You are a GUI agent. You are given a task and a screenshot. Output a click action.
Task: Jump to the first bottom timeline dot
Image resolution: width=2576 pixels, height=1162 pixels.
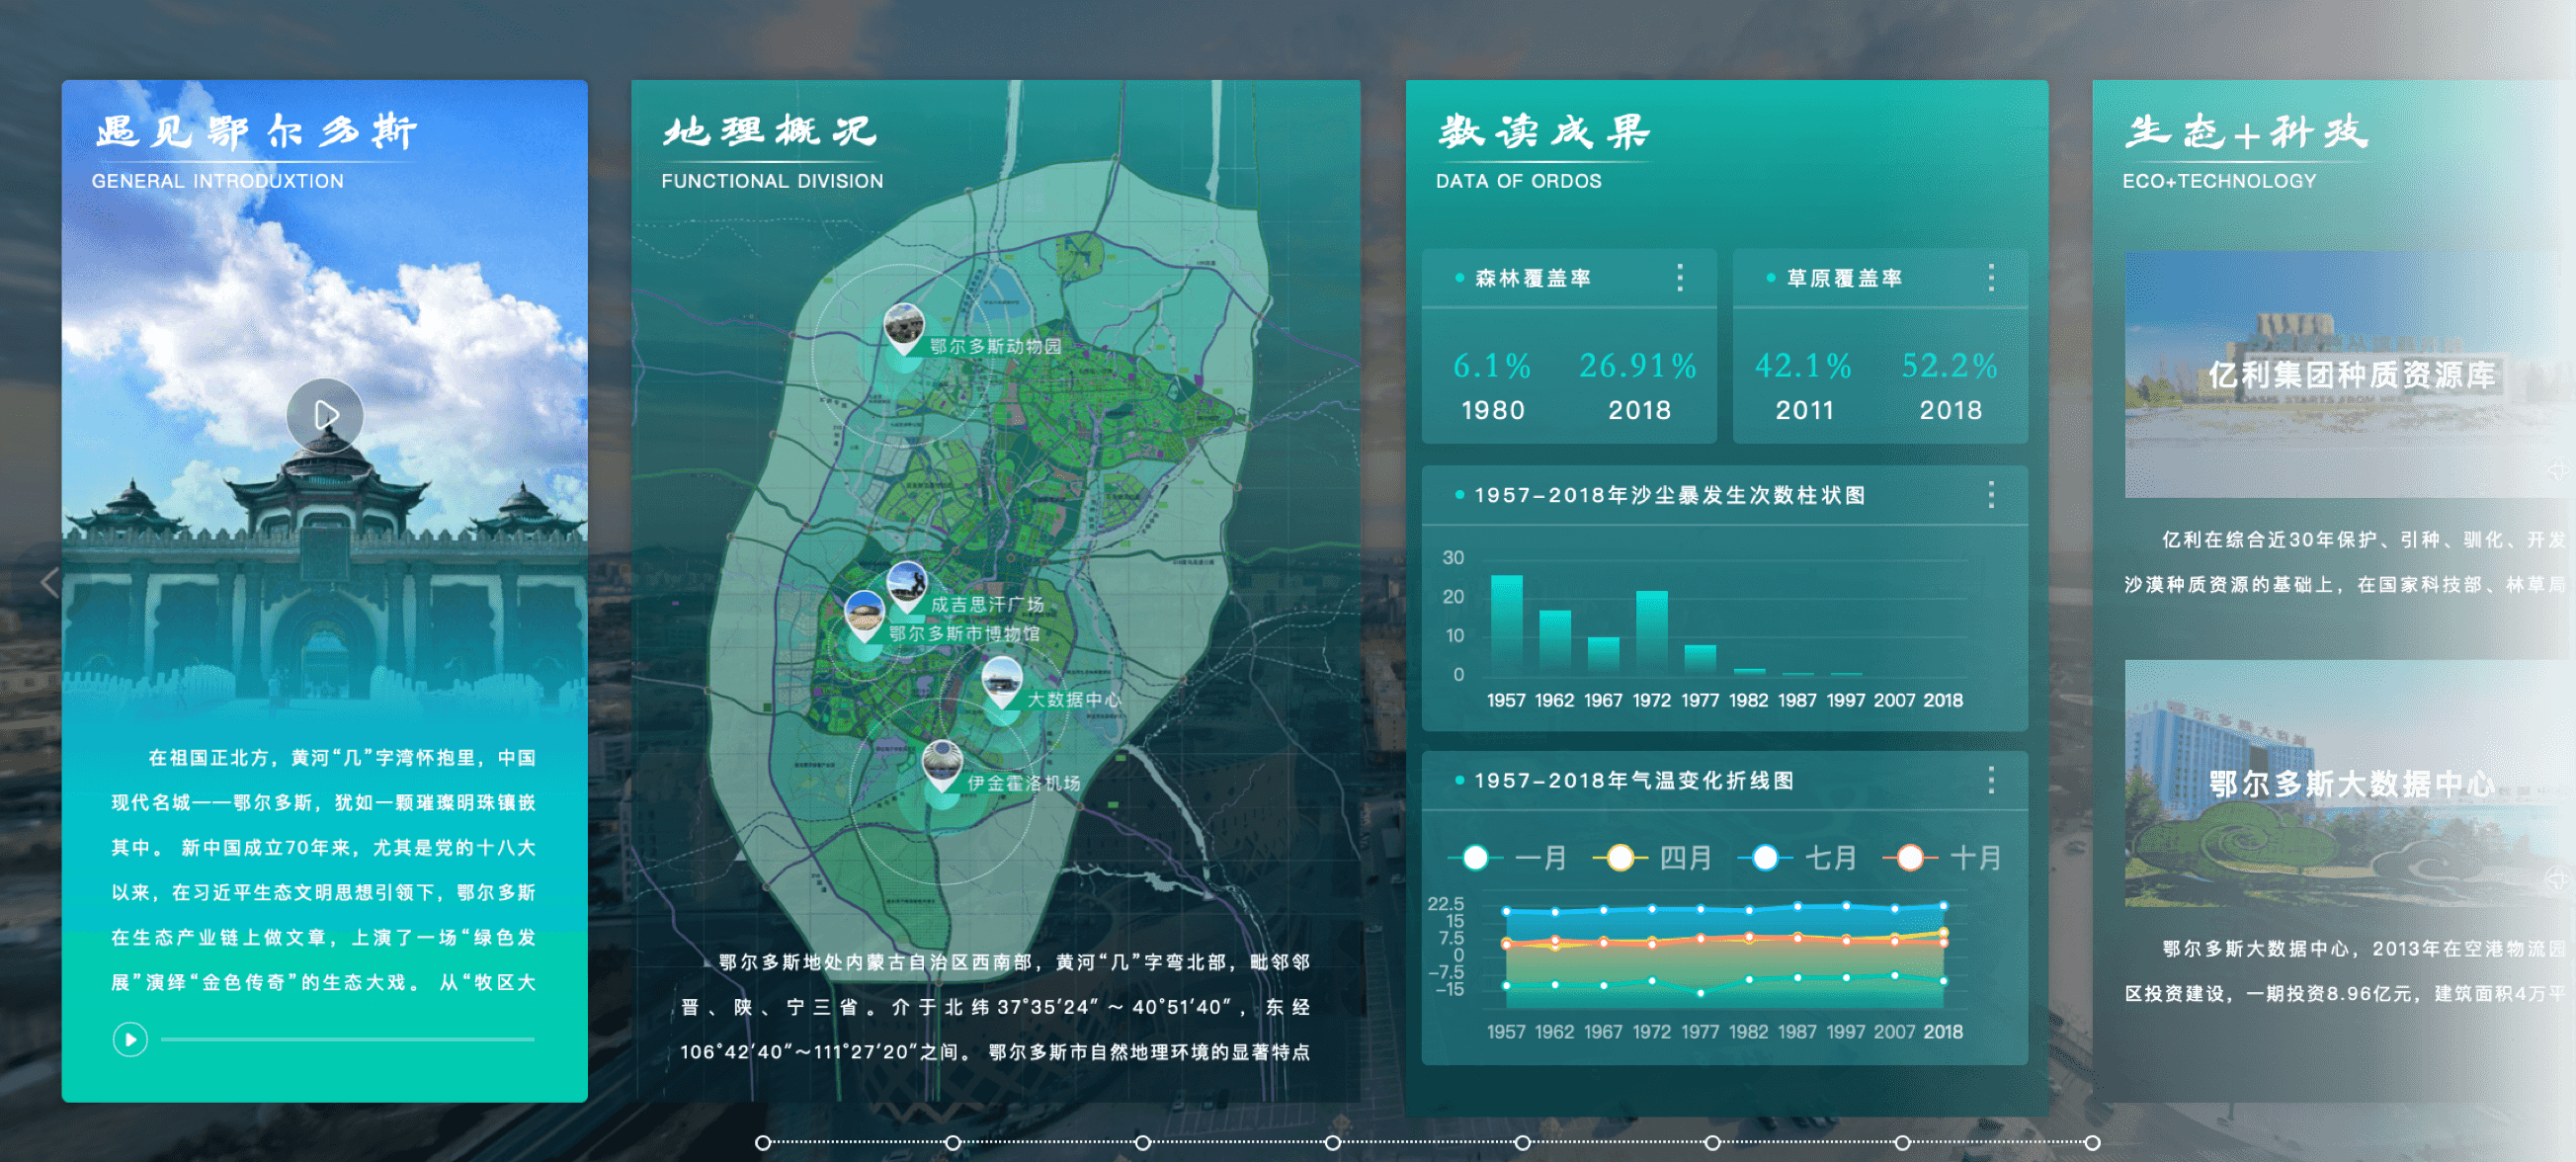[x=763, y=1142]
